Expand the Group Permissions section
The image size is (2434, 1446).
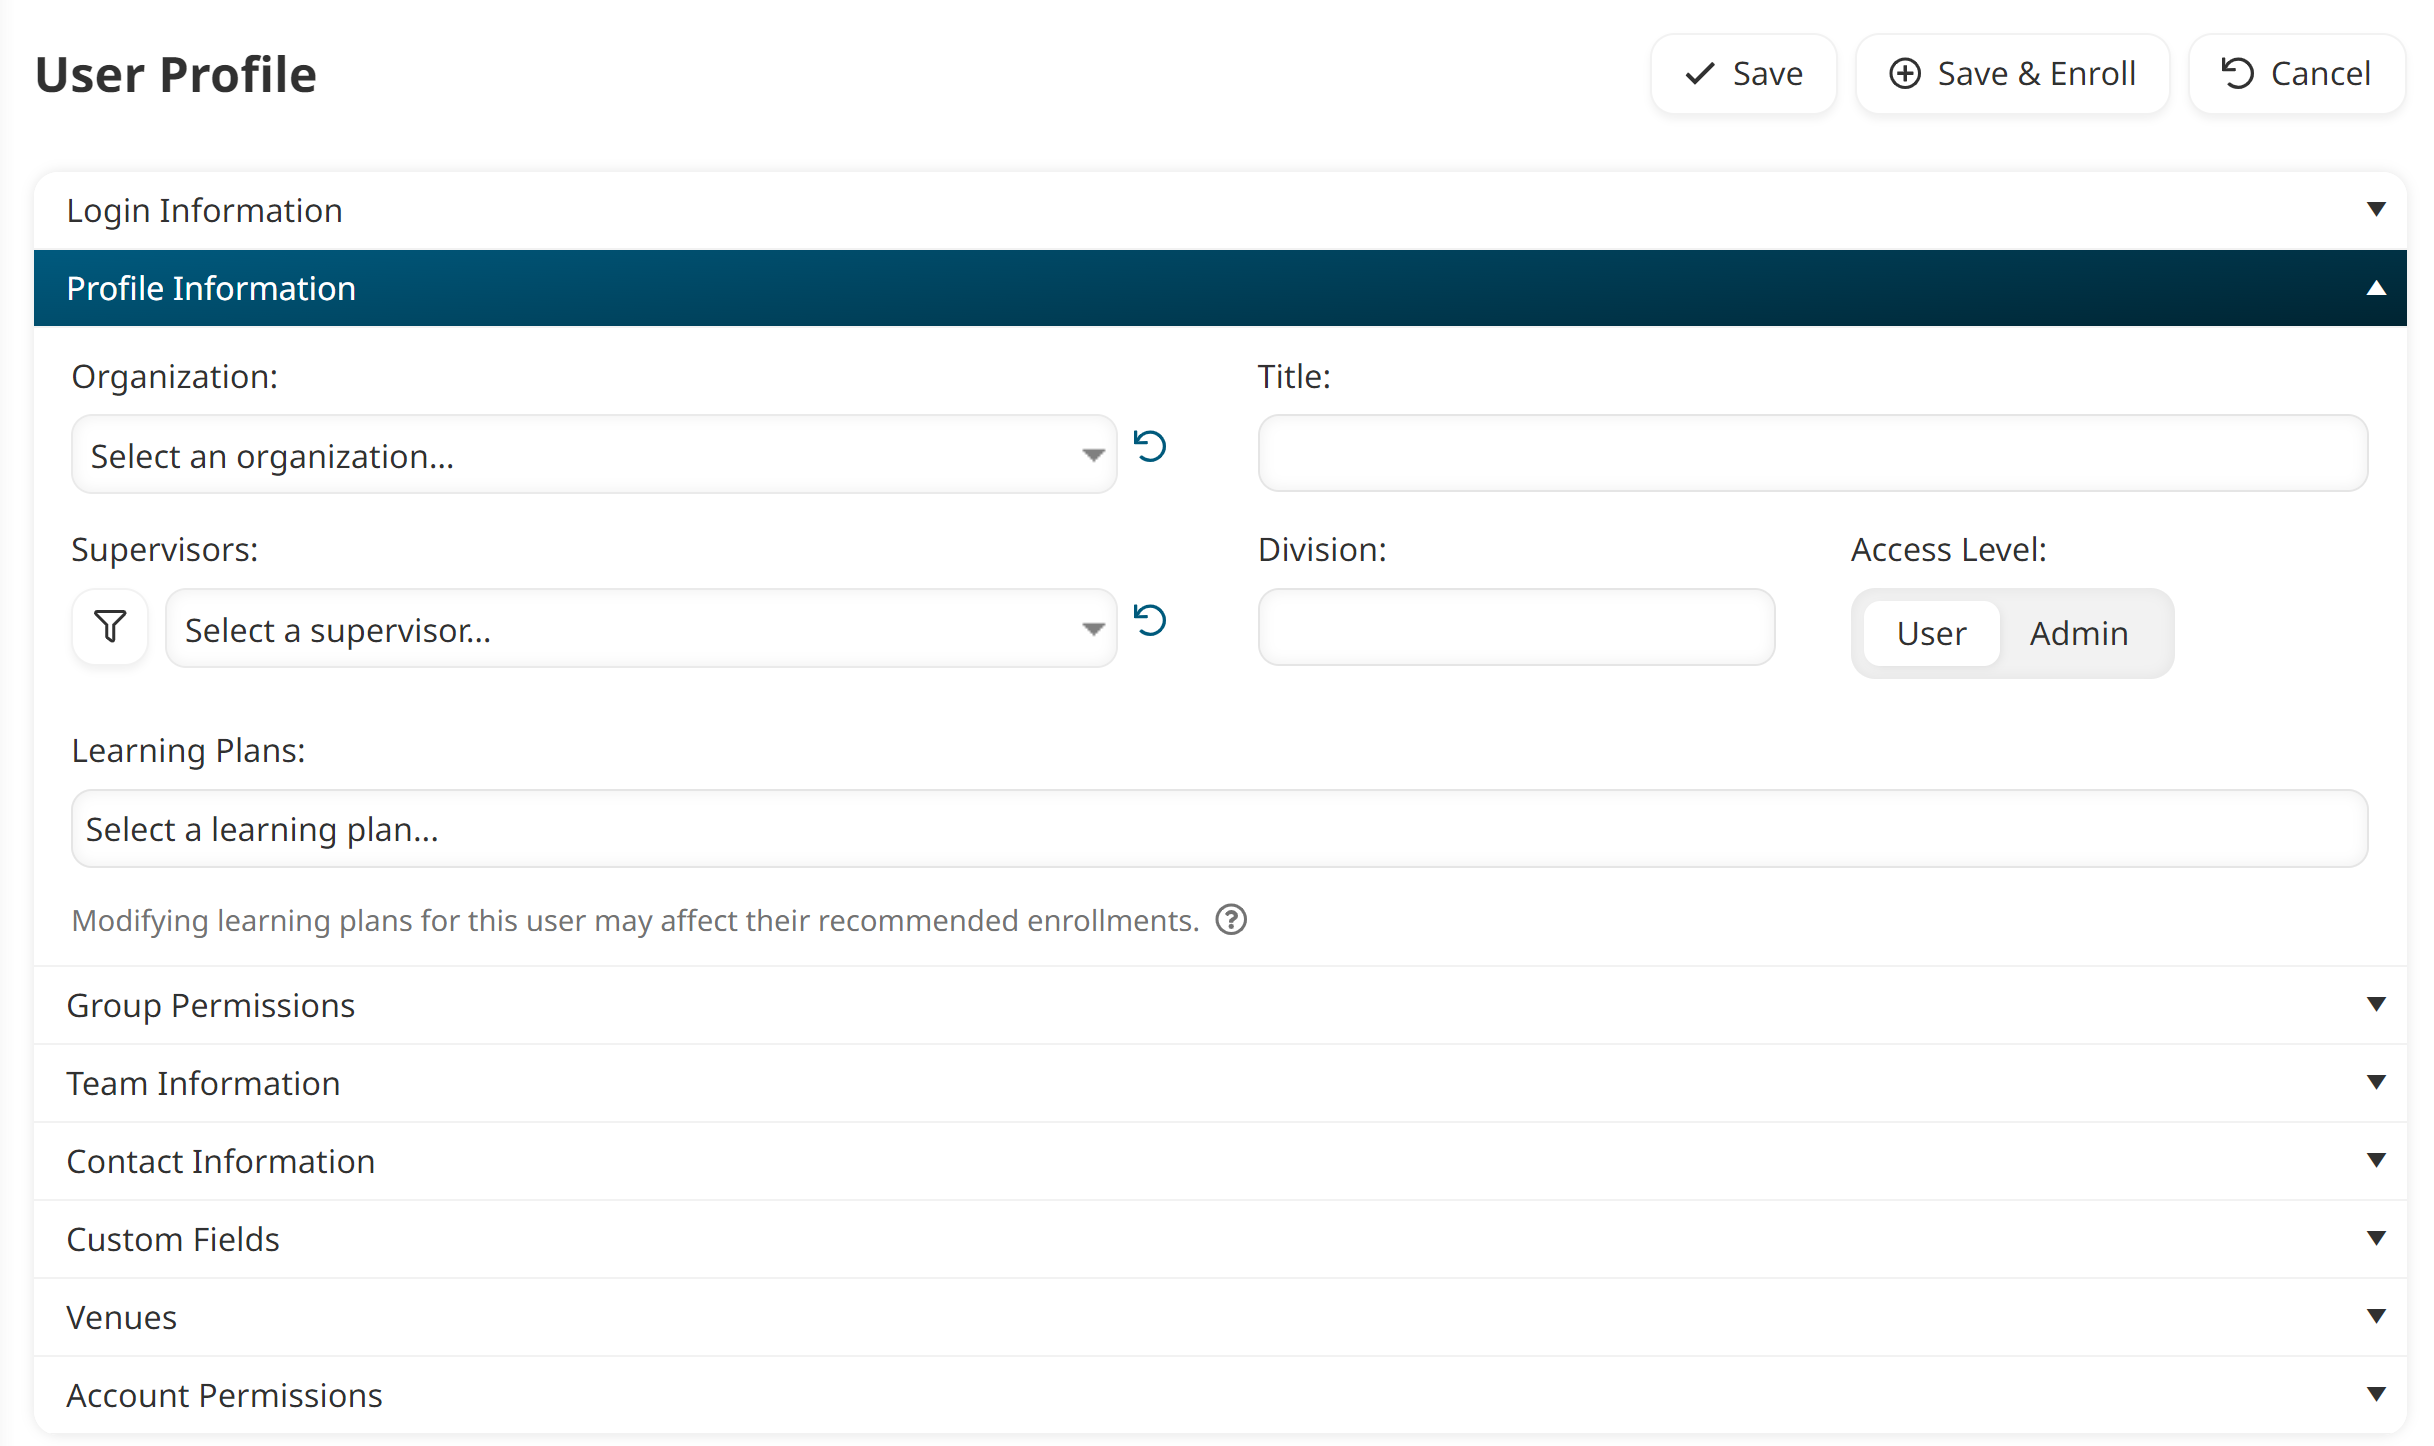[1220, 1004]
